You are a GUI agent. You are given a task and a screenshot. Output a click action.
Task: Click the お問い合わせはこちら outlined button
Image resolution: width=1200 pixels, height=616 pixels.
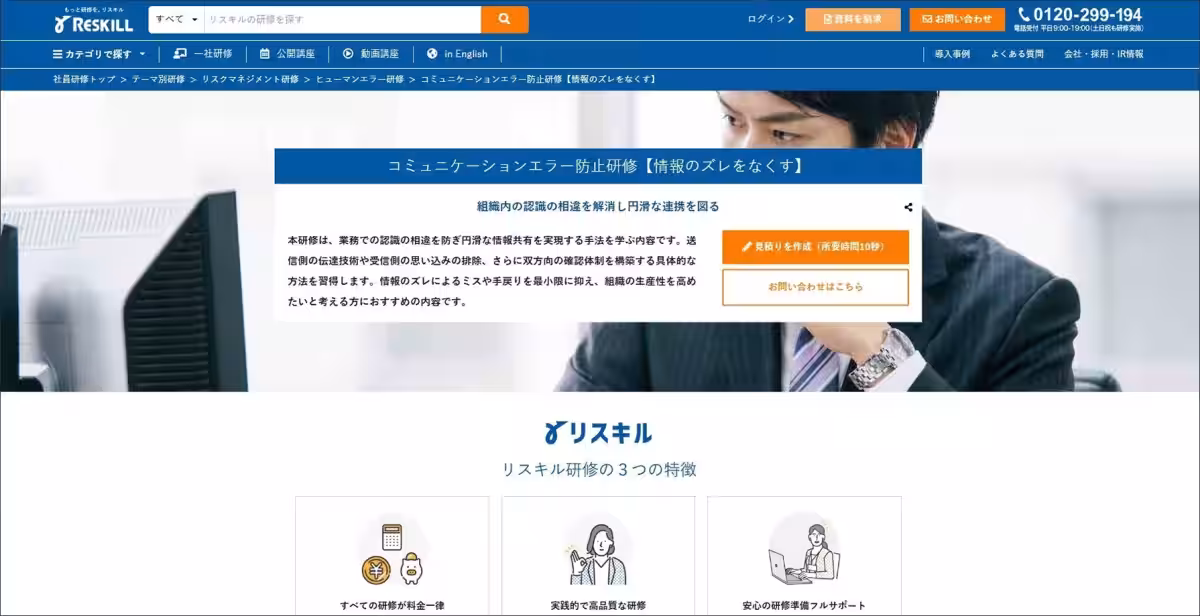pos(815,287)
